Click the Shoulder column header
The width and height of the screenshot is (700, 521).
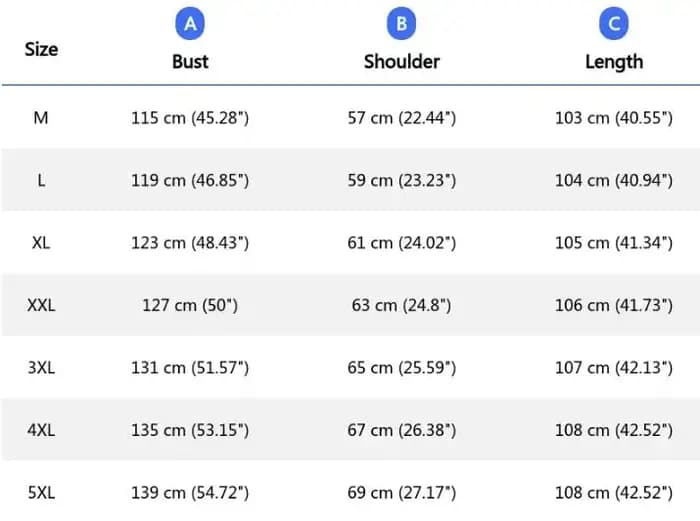click(401, 62)
